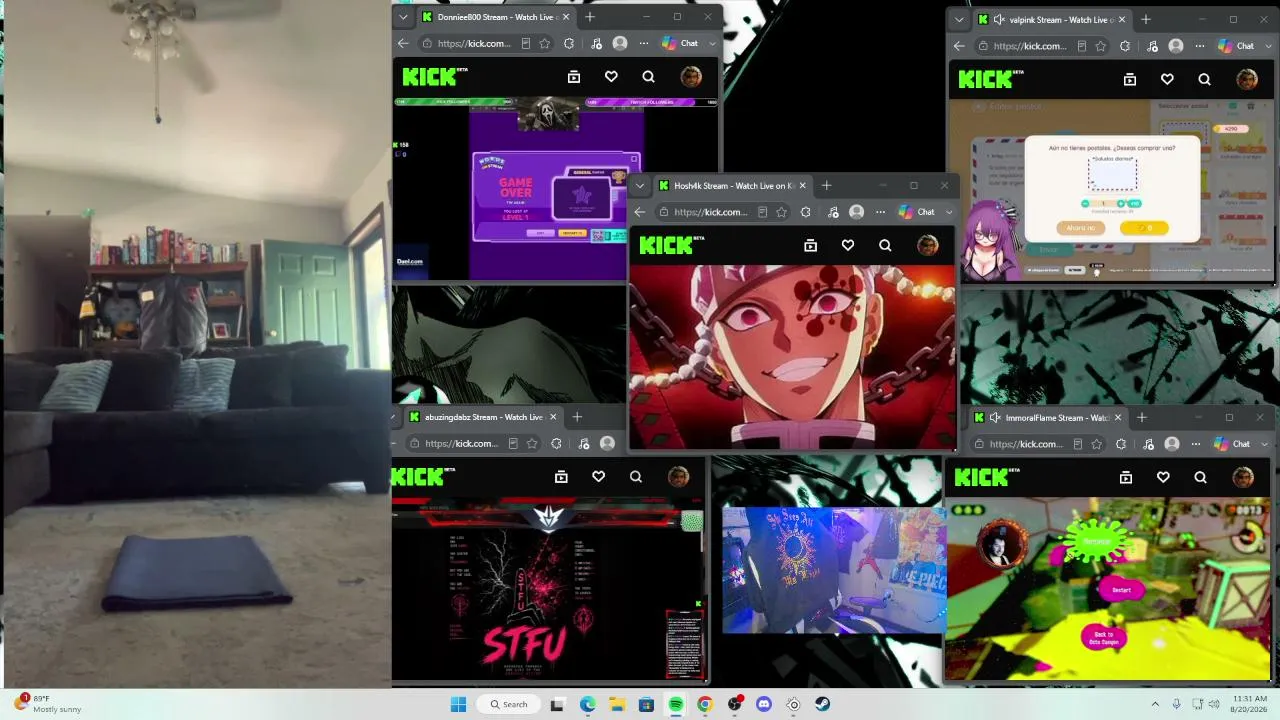Image resolution: width=1280 pixels, height=720 pixels.
Task: Go back in the valpink browser window
Action: tap(959, 46)
